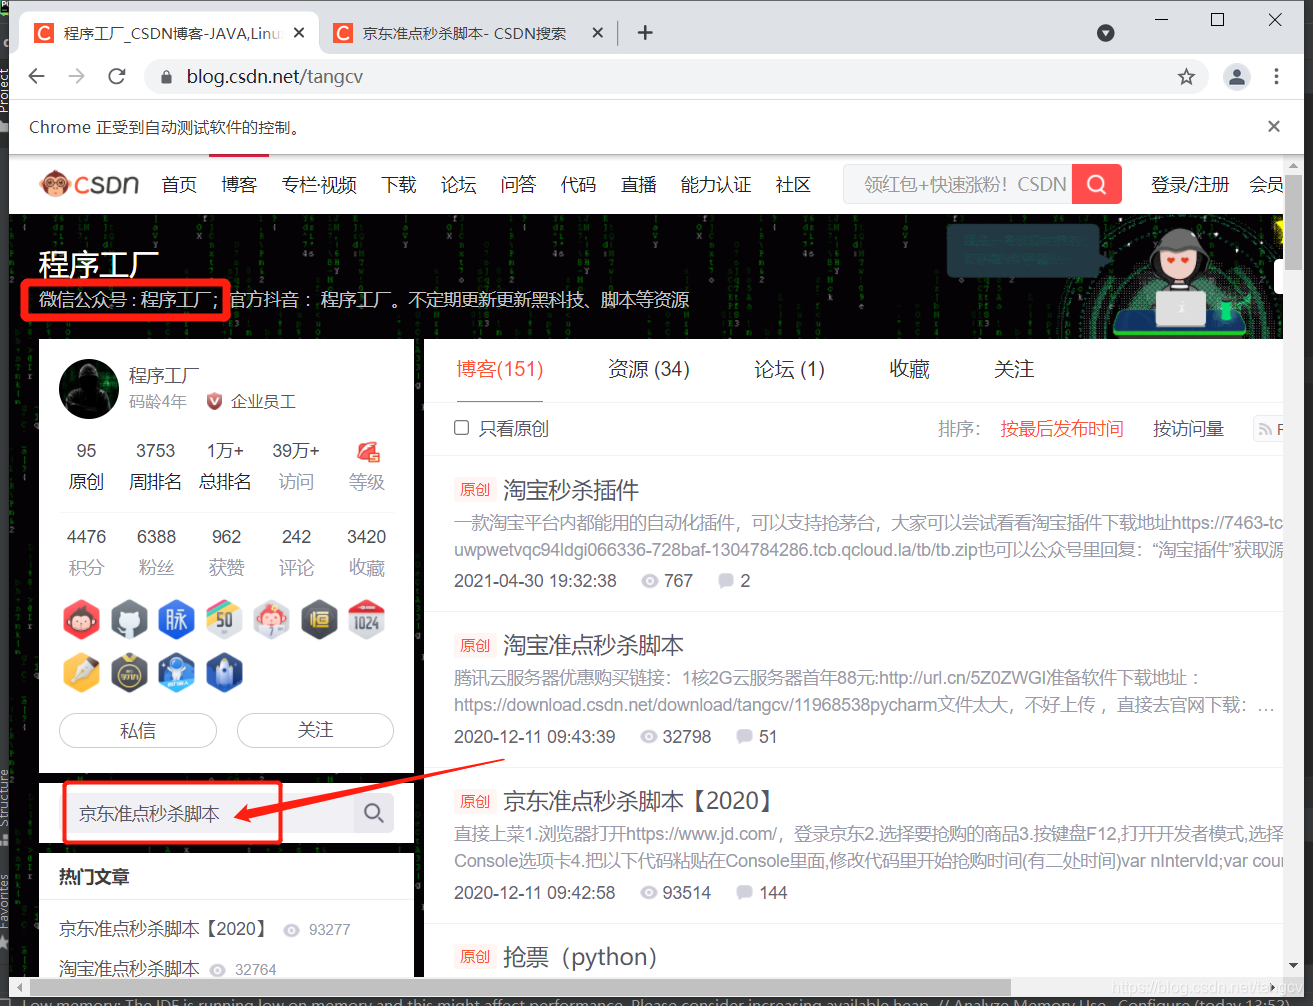Click the 私信 button

coord(138,730)
